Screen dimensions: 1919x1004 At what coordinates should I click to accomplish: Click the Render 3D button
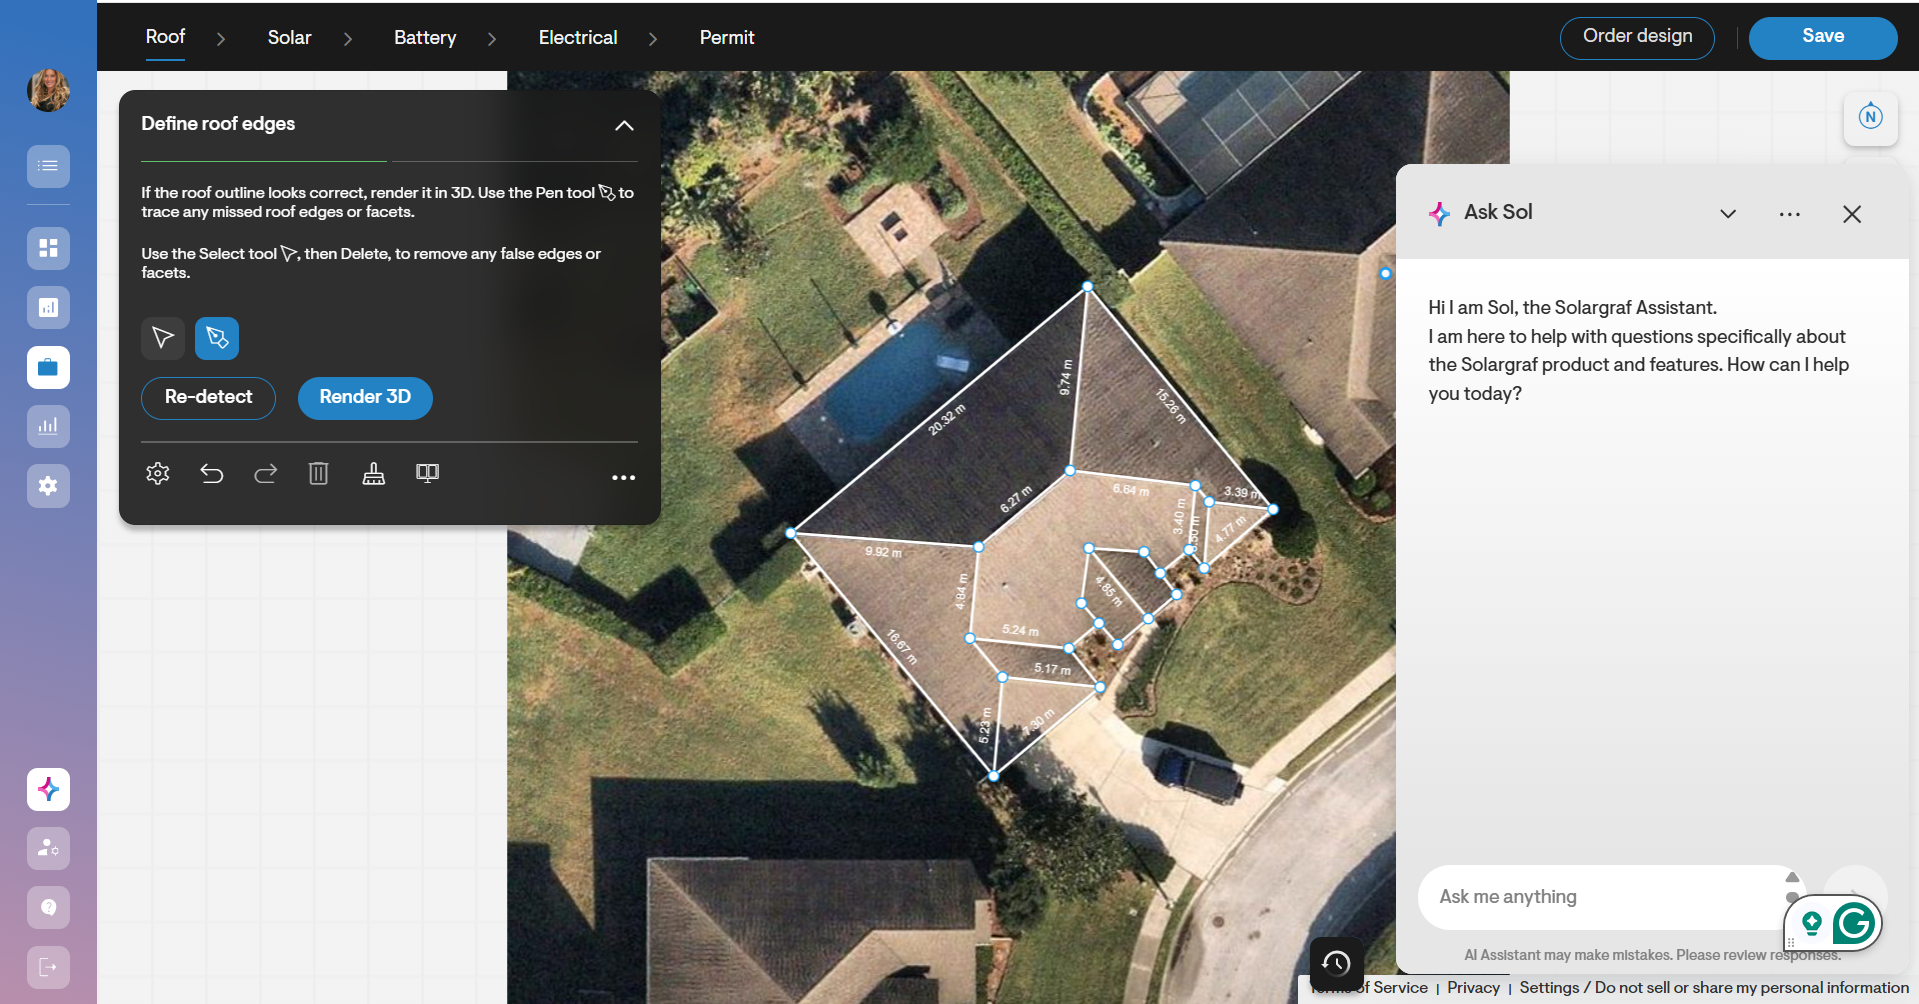(365, 397)
